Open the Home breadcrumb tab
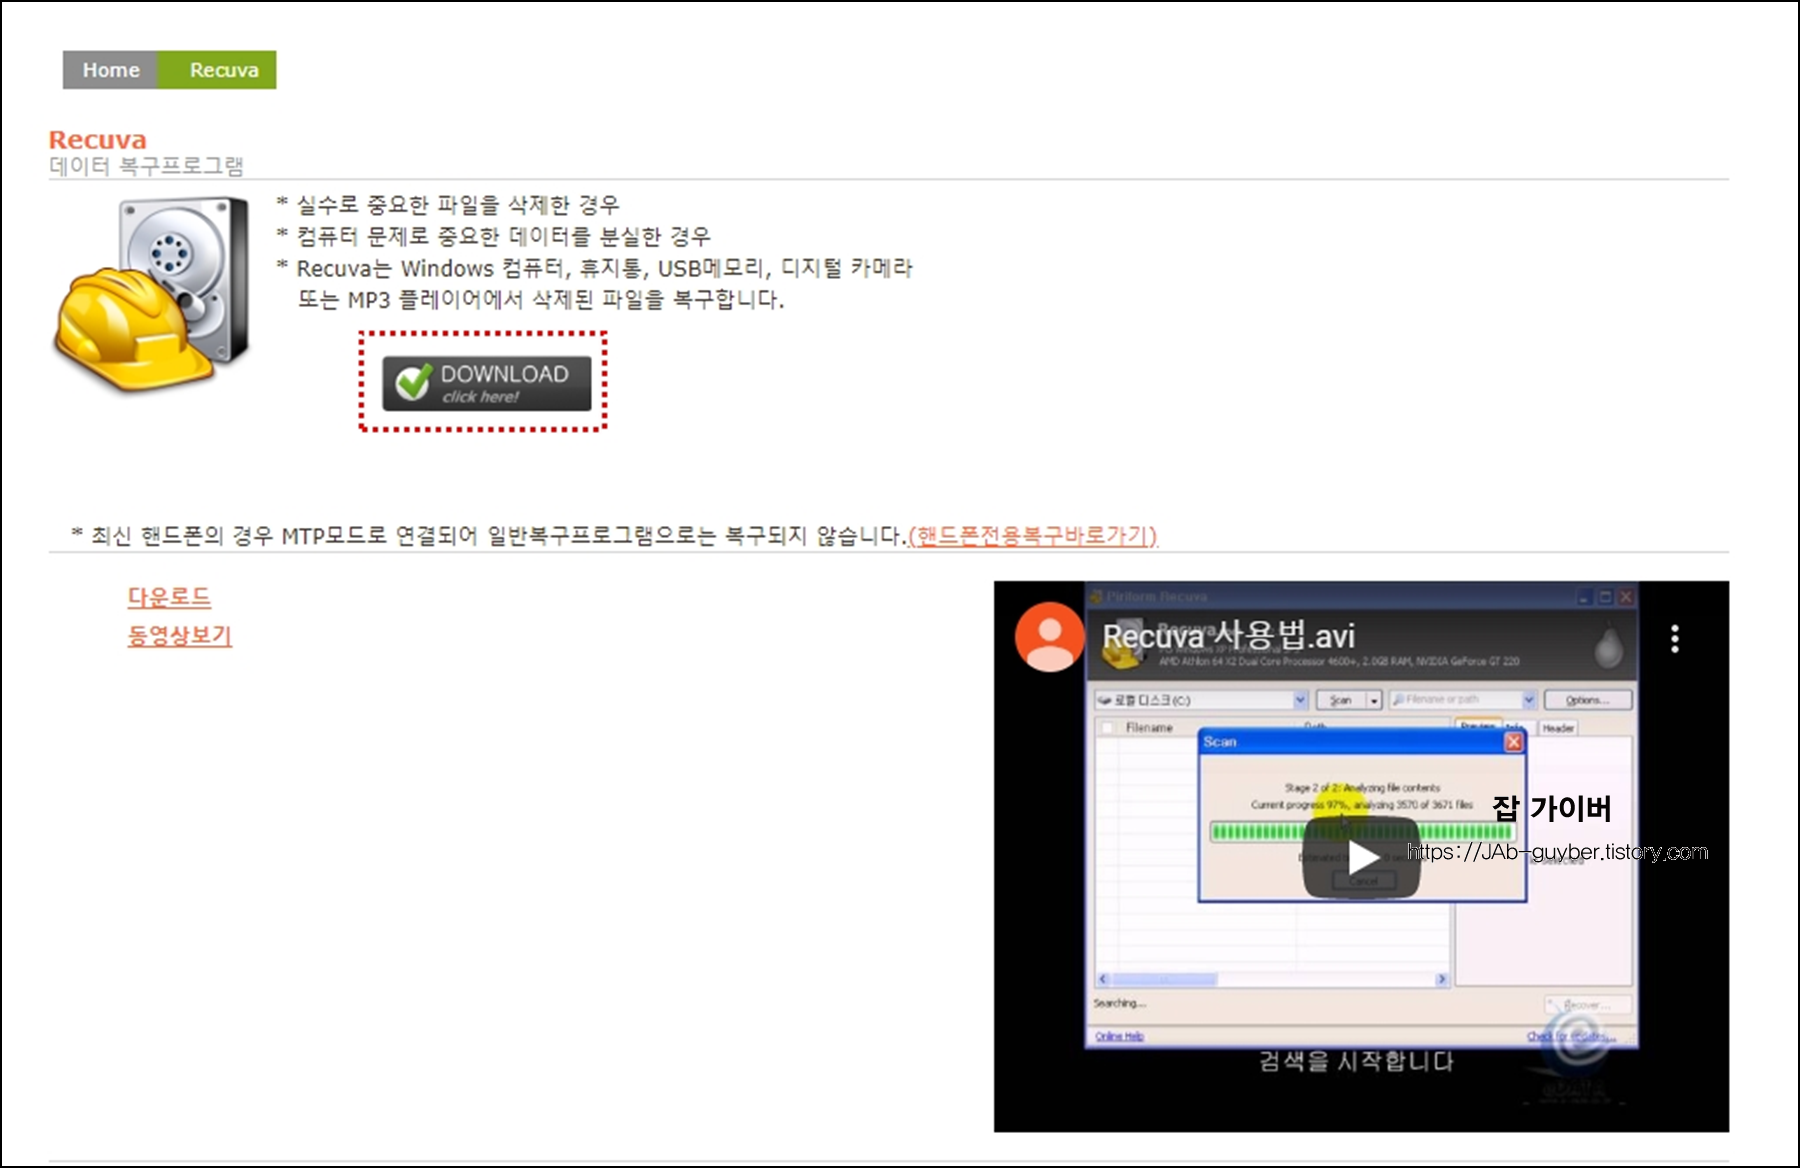Viewport: 1800px width, 1168px height. (110, 70)
